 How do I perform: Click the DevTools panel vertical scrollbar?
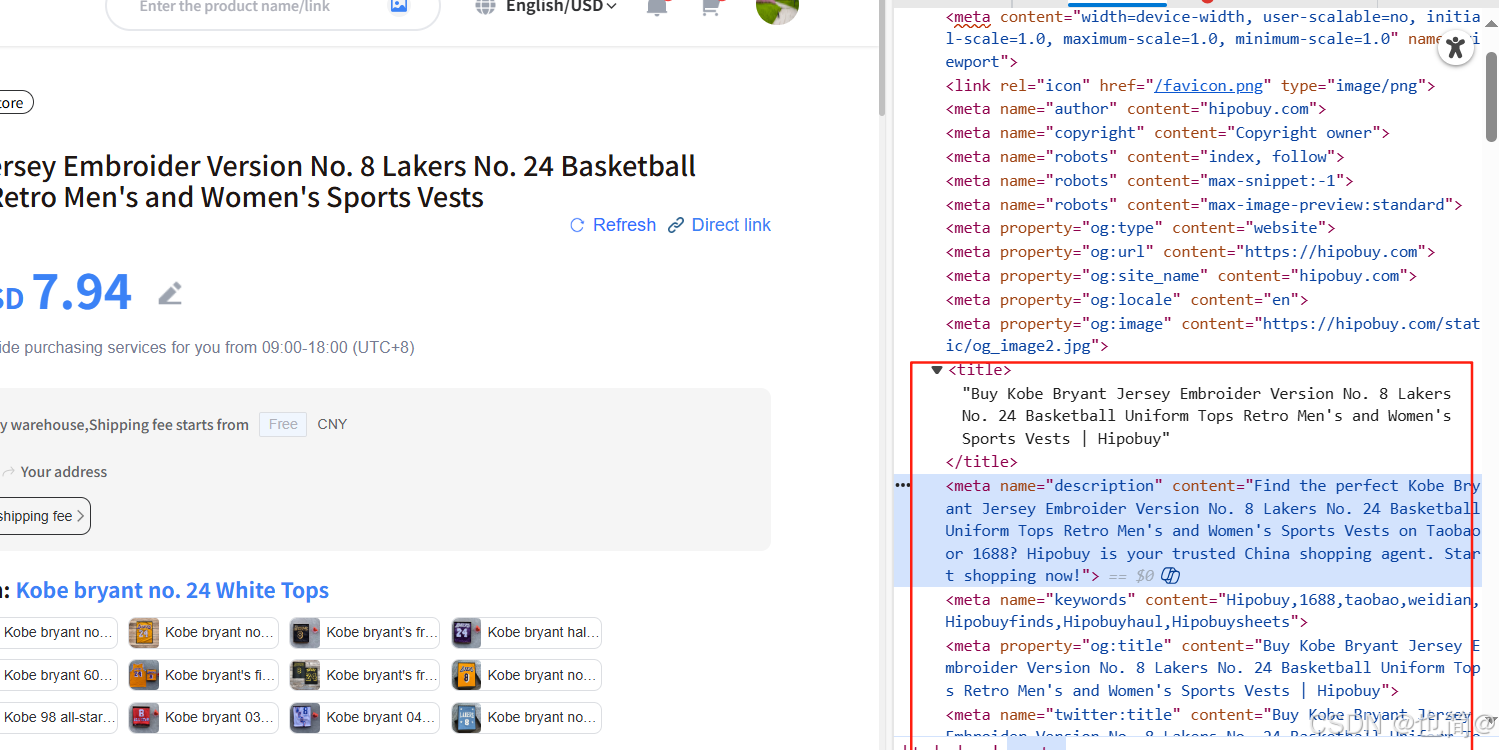pyautogui.click(x=1491, y=95)
